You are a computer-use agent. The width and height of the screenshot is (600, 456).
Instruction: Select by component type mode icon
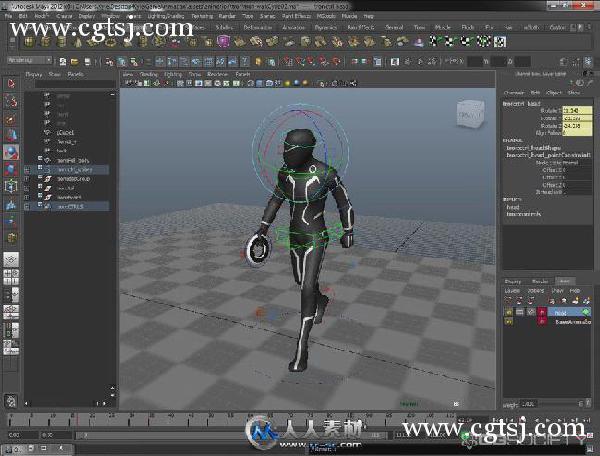tap(134, 61)
